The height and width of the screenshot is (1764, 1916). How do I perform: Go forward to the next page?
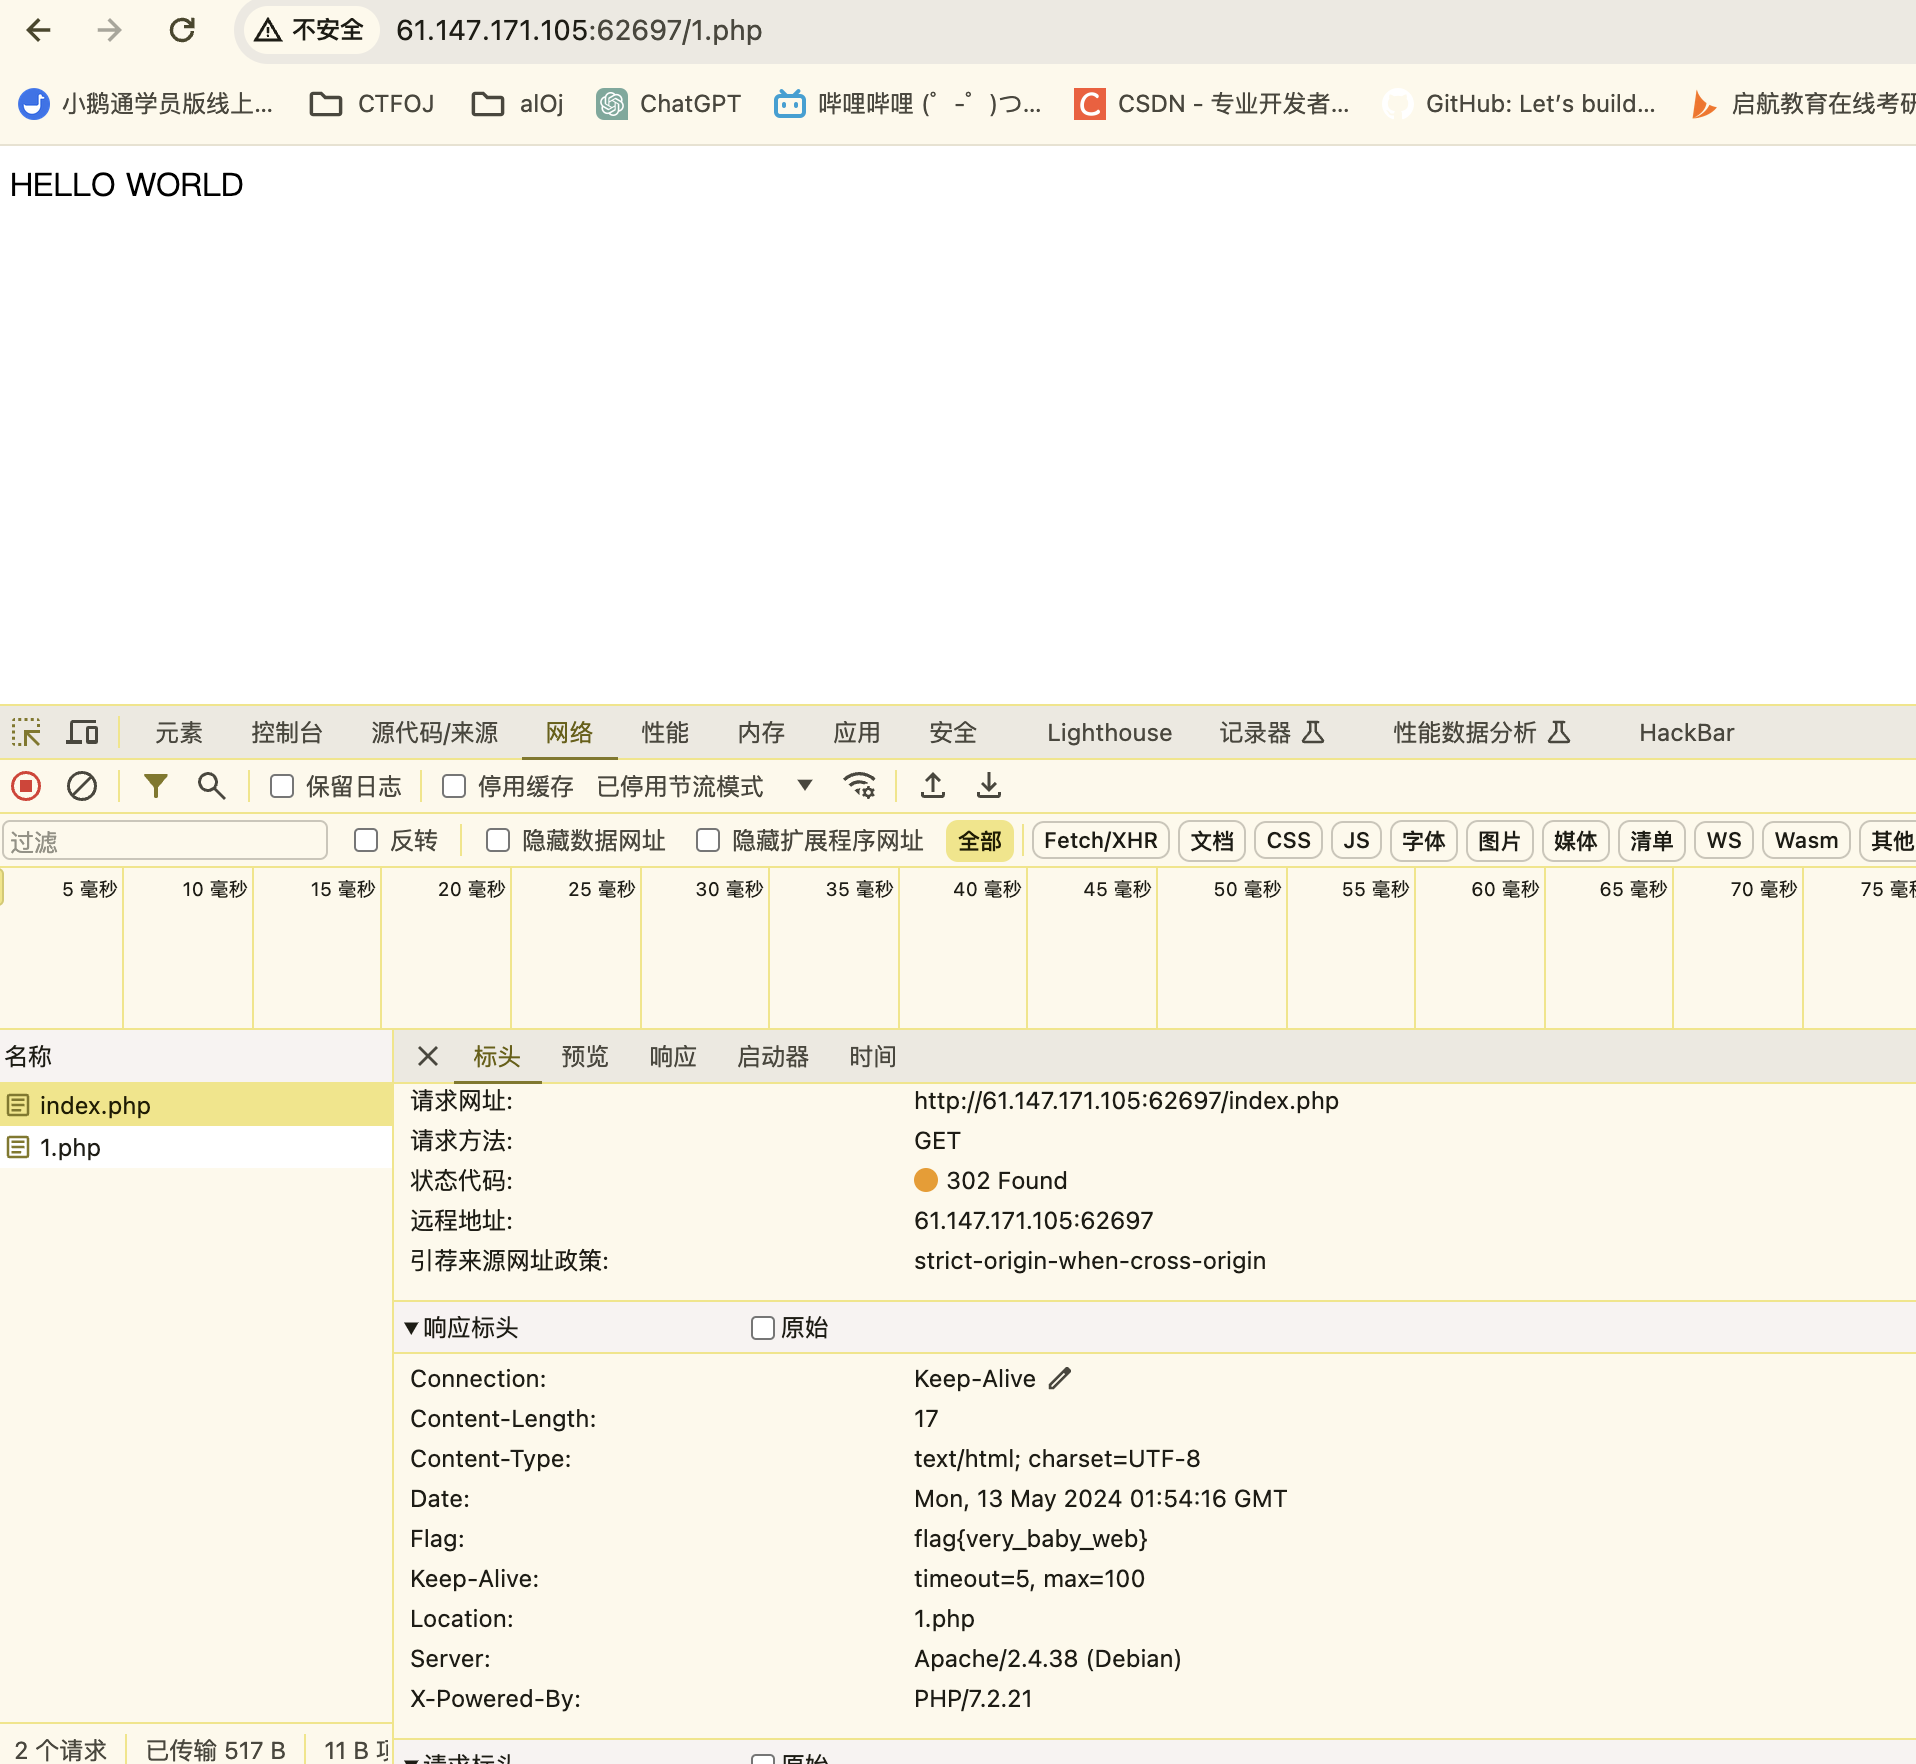pyautogui.click(x=109, y=30)
